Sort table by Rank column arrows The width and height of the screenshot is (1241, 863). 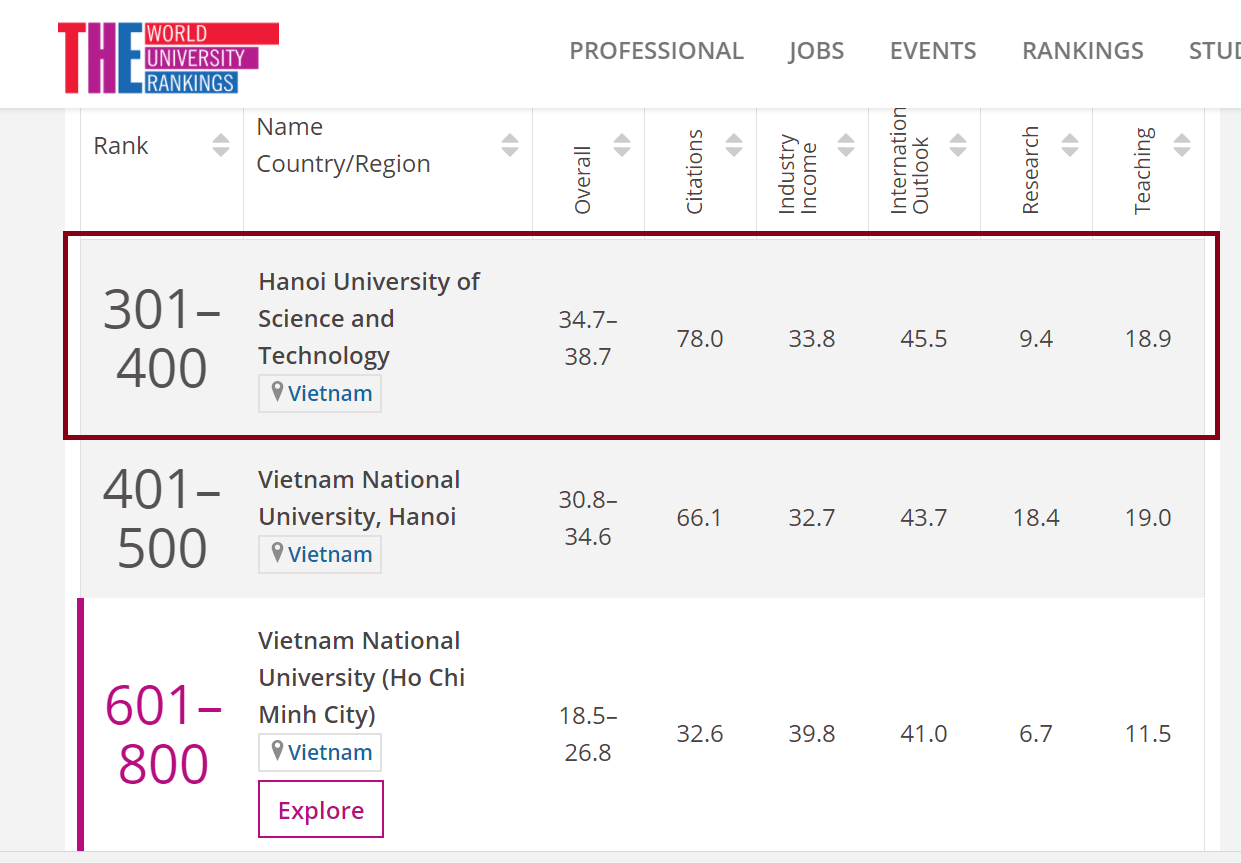[221, 146]
